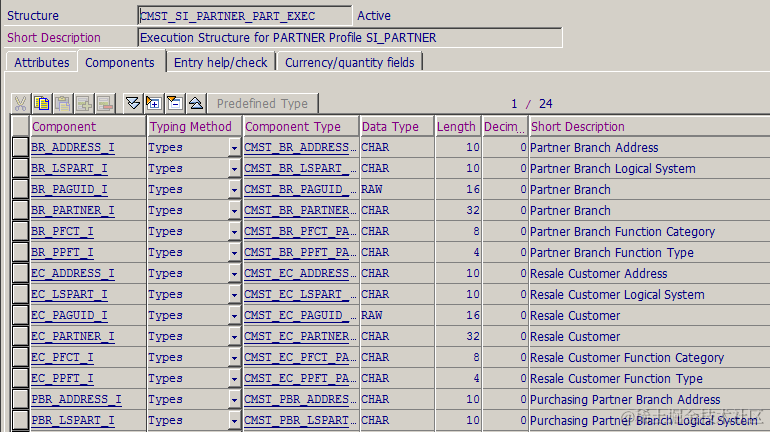Click 'Resale Customer Function Type' description
770x432 pixels.
(616, 379)
